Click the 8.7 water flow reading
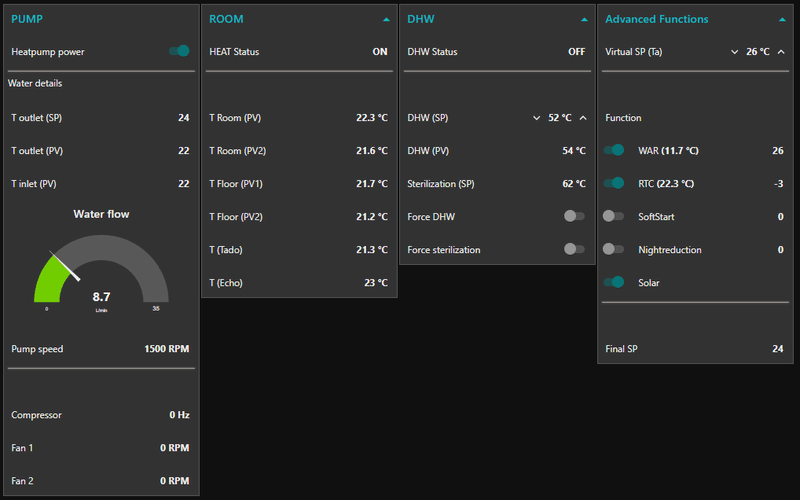800x500 pixels. coord(101,296)
